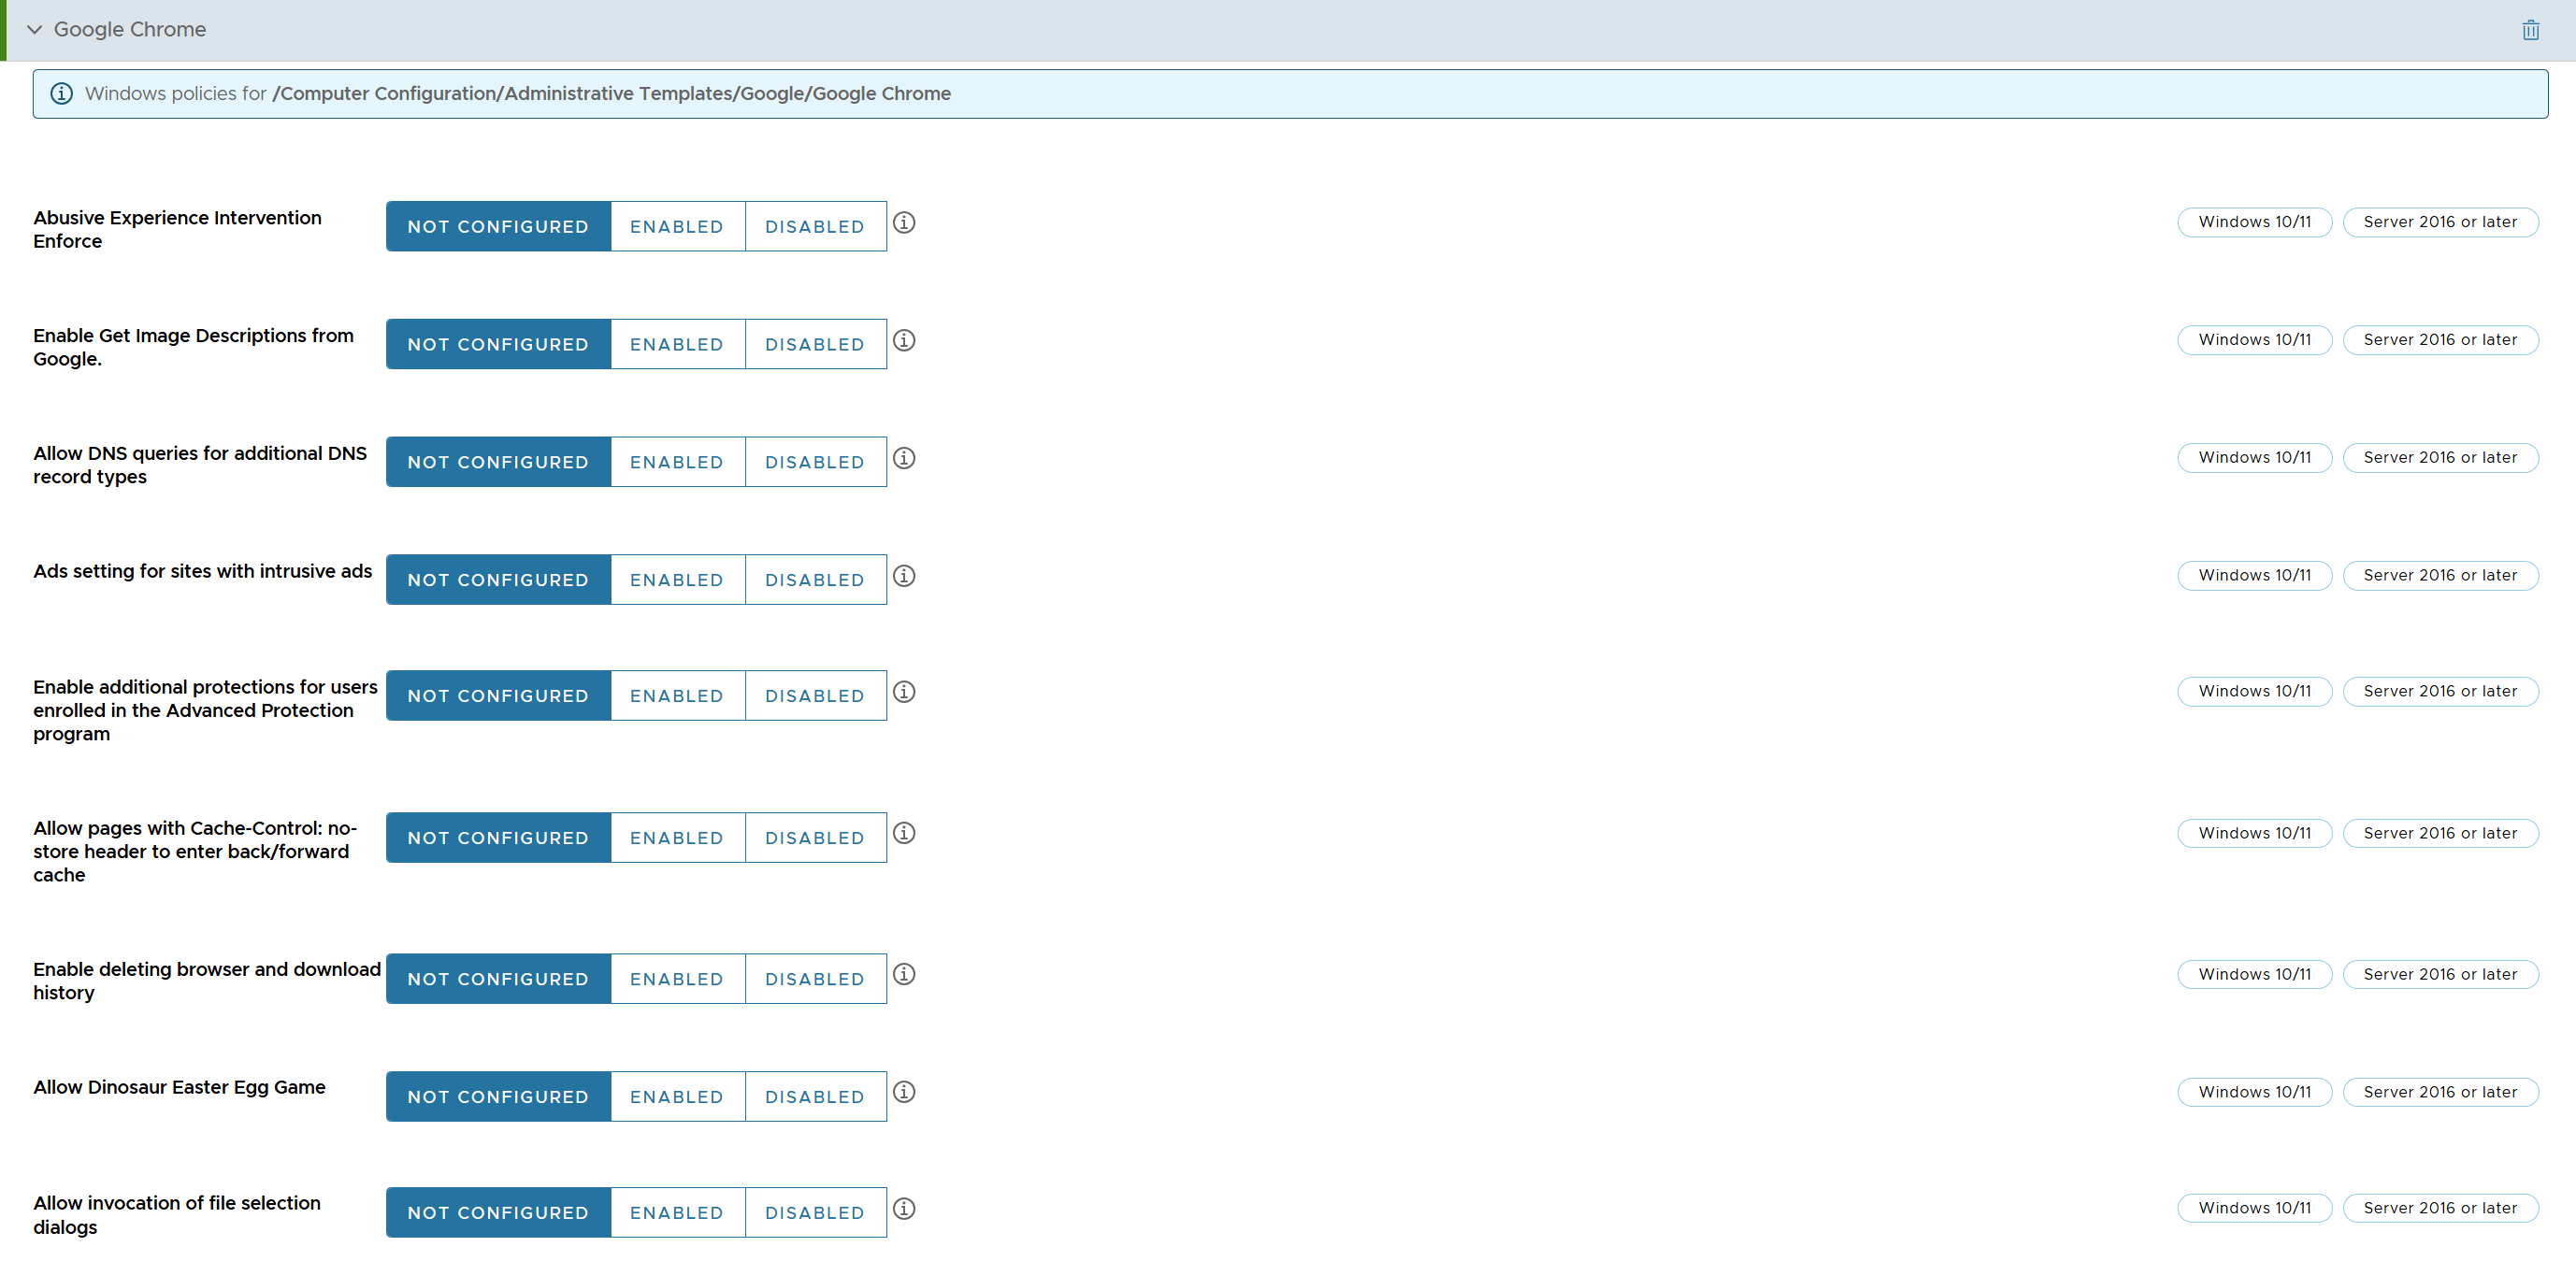Screen dimensions: 2576x1261
Task: Disable Ads setting for sites with intrusive ads
Action: 815,581
